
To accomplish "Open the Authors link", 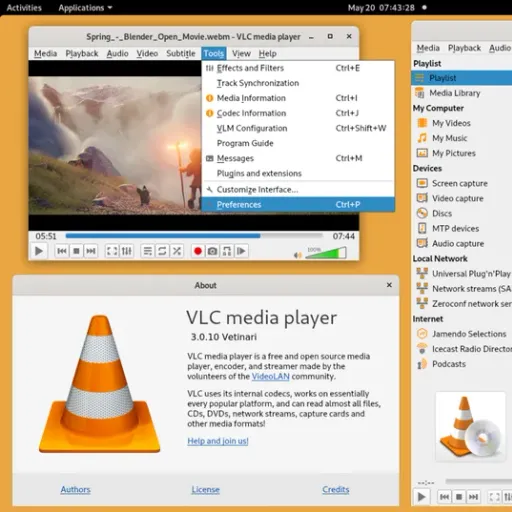I will click(76, 489).
